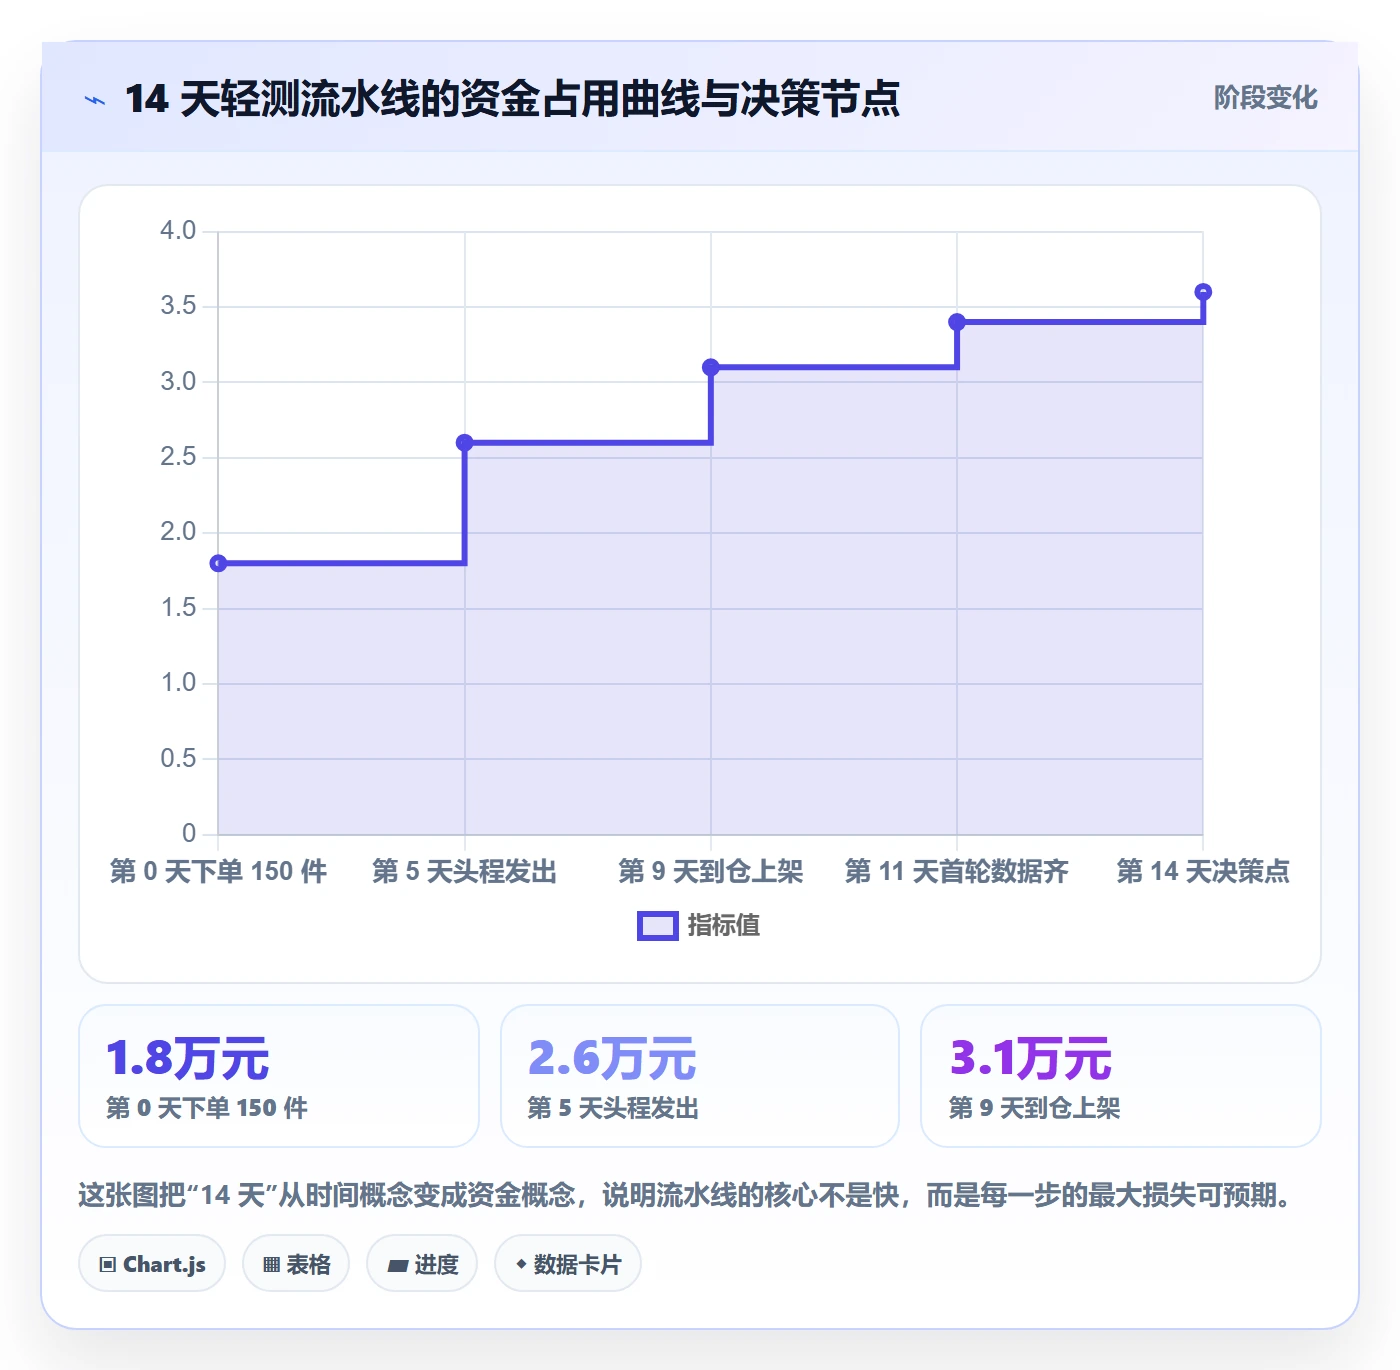
Task: Click the Chart.js tag square icon
Action: [108, 1265]
